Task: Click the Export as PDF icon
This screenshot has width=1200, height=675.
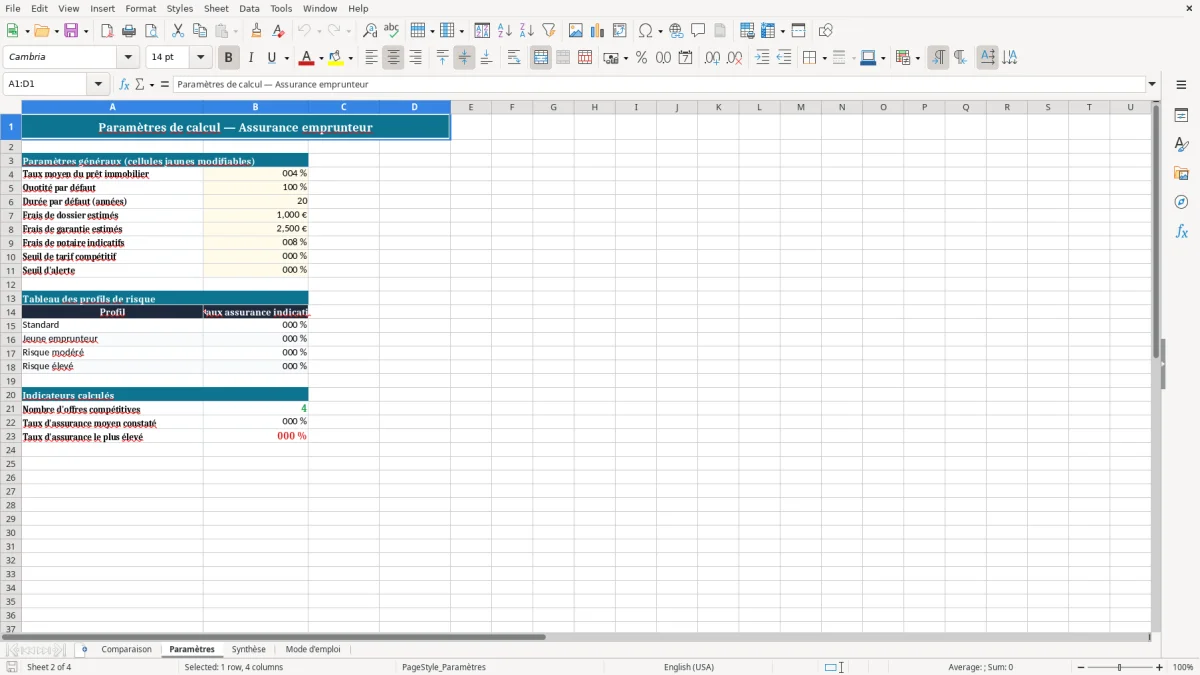Action: pyautogui.click(x=107, y=31)
